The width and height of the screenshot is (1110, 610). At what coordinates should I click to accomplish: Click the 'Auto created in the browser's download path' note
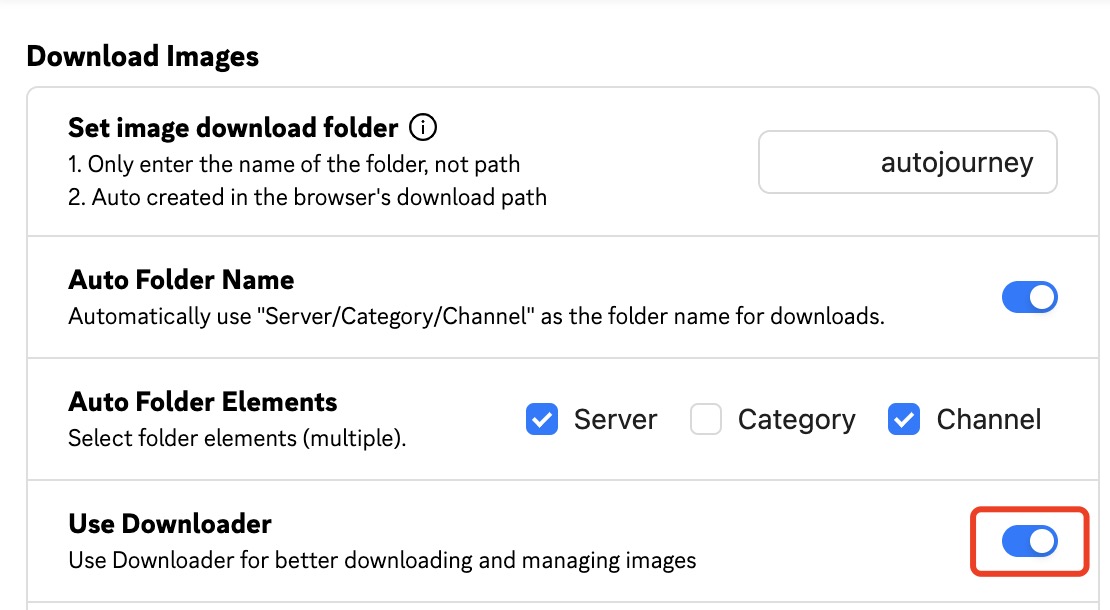(x=307, y=197)
